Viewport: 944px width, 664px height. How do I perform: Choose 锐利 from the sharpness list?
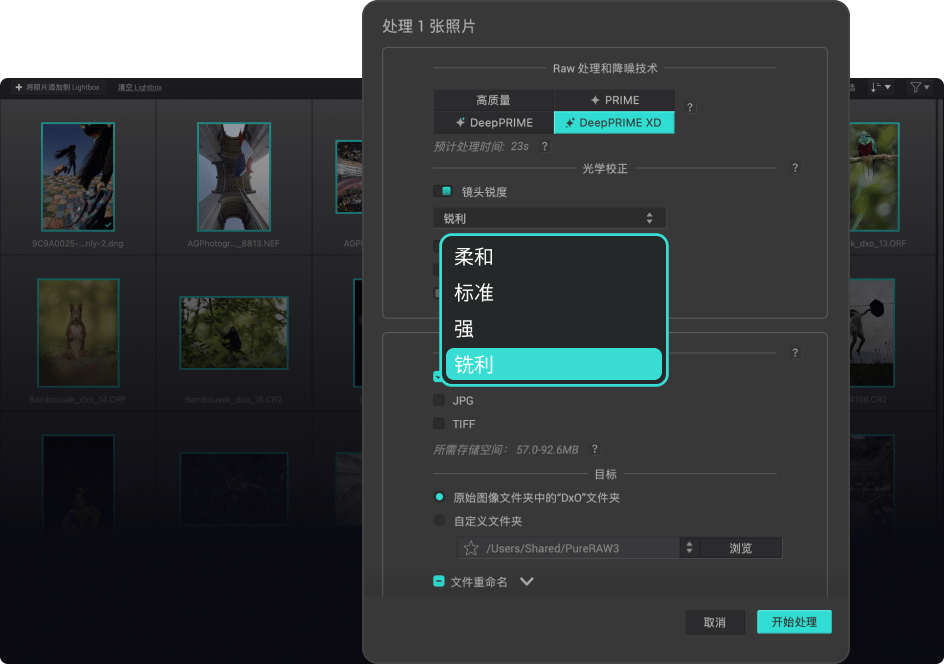coord(553,364)
